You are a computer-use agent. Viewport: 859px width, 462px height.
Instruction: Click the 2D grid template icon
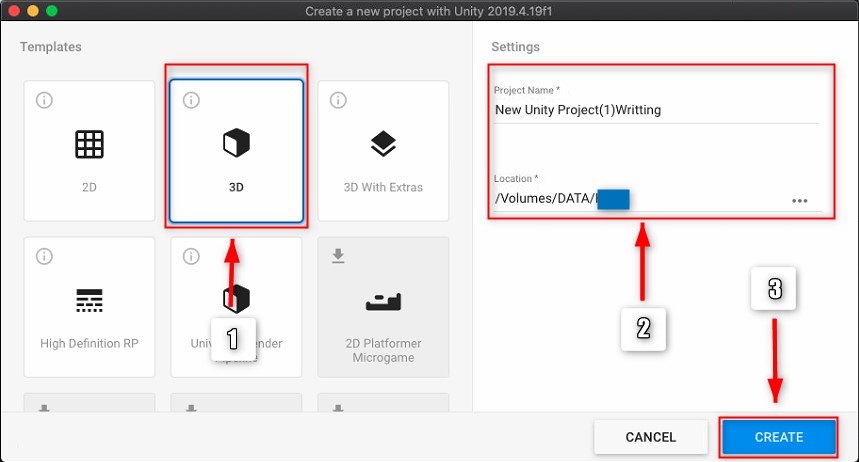pyautogui.click(x=89, y=144)
